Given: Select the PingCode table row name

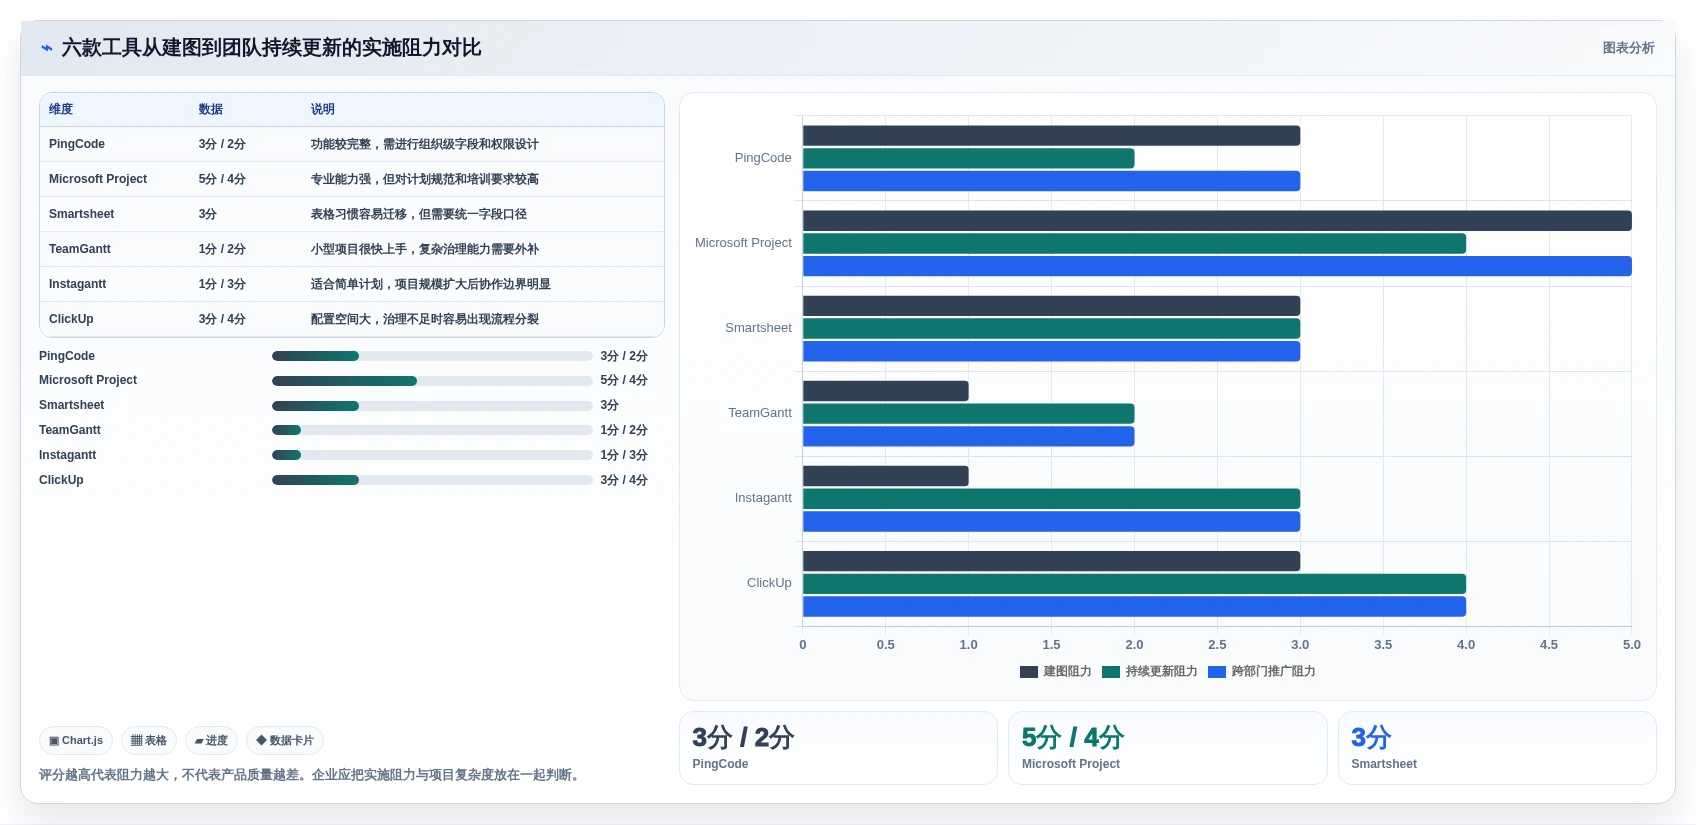Looking at the screenshot, I should pyautogui.click(x=77, y=144).
